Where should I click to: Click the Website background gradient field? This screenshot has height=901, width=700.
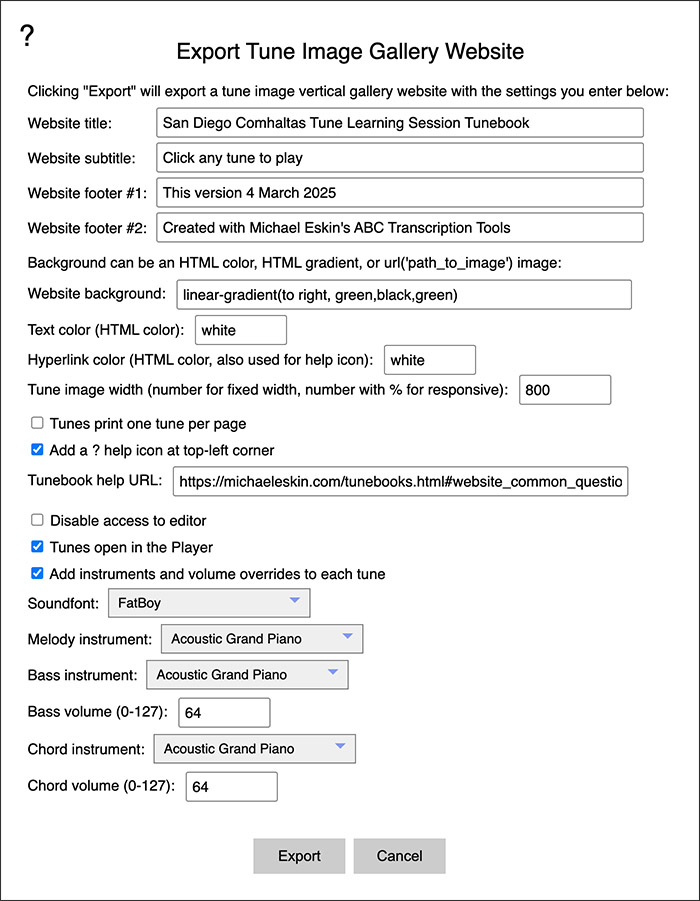(x=403, y=294)
